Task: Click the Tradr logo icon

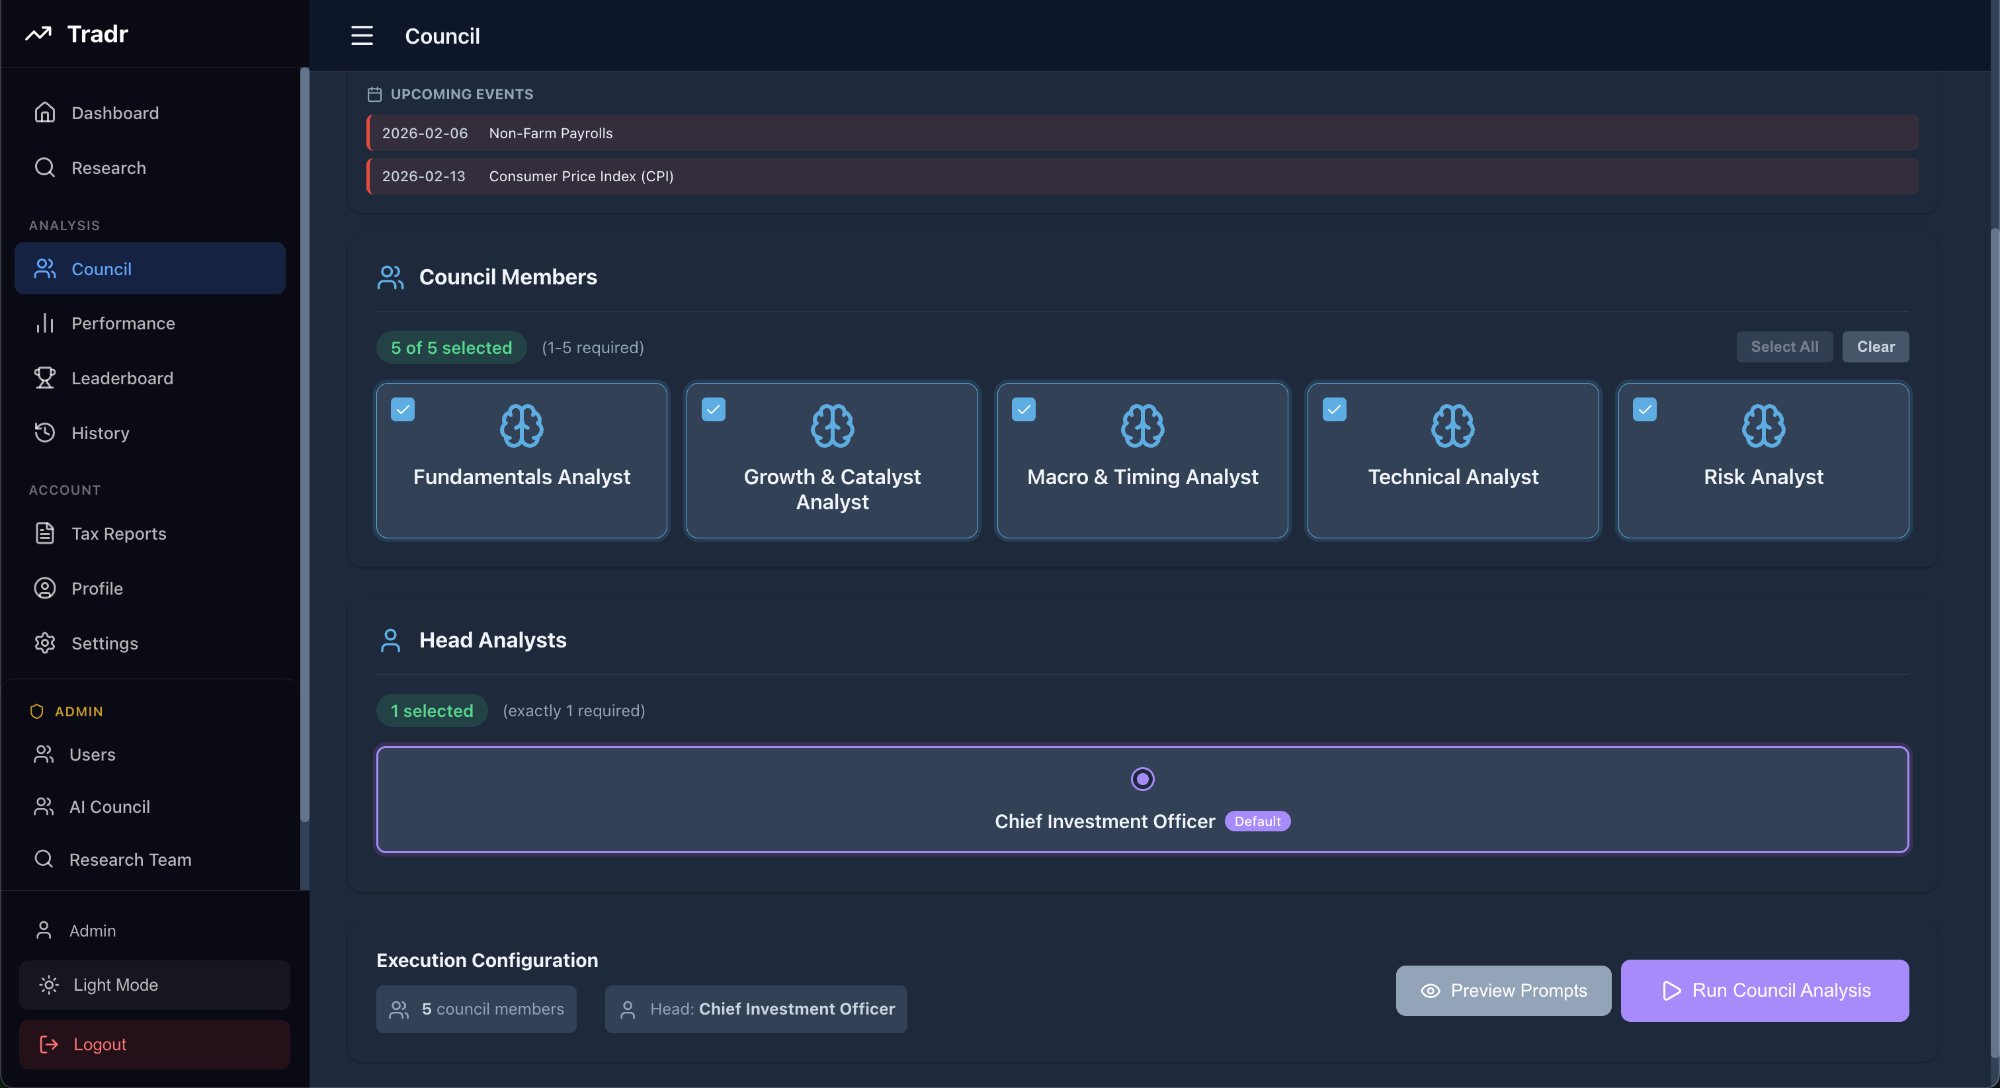Action: click(38, 34)
